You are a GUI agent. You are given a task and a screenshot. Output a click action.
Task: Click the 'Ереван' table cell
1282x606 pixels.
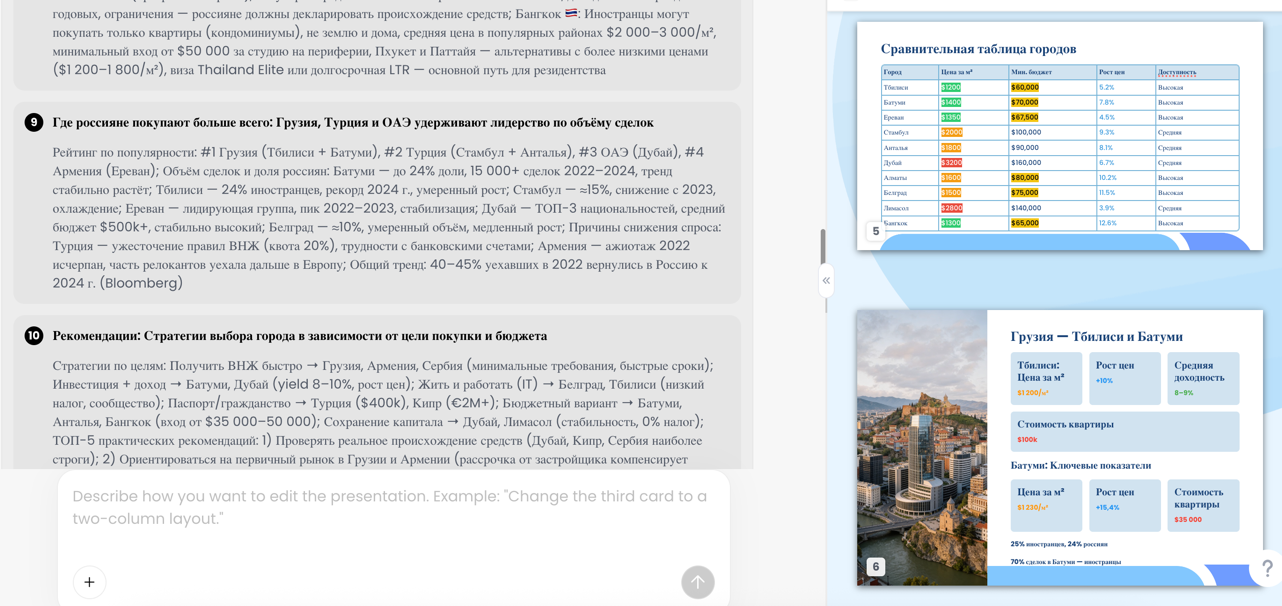coord(909,117)
